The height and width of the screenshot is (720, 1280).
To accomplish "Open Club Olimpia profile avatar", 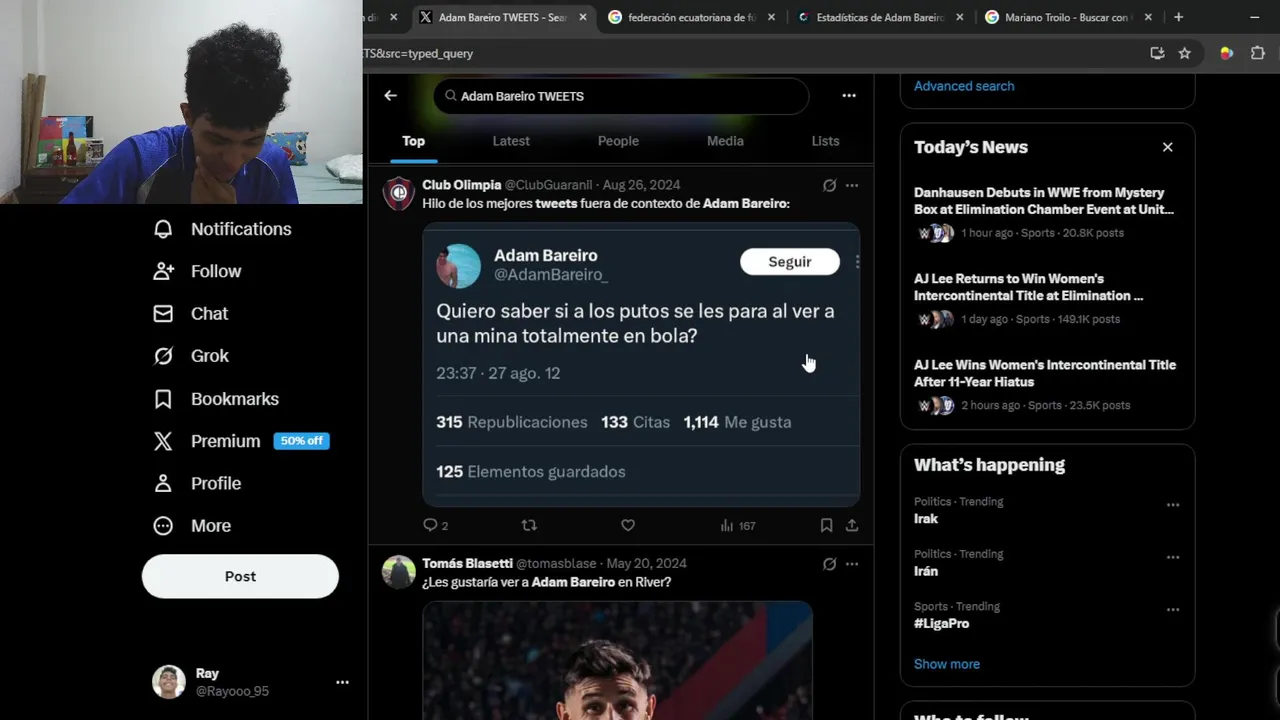I will [x=399, y=193].
